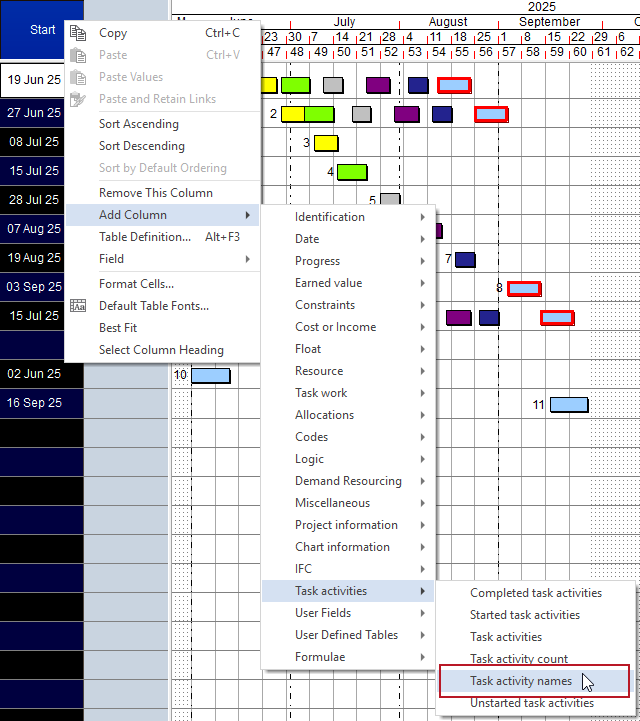Open Task work submenu
The width and height of the screenshot is (640, 721).
[348, 393]
